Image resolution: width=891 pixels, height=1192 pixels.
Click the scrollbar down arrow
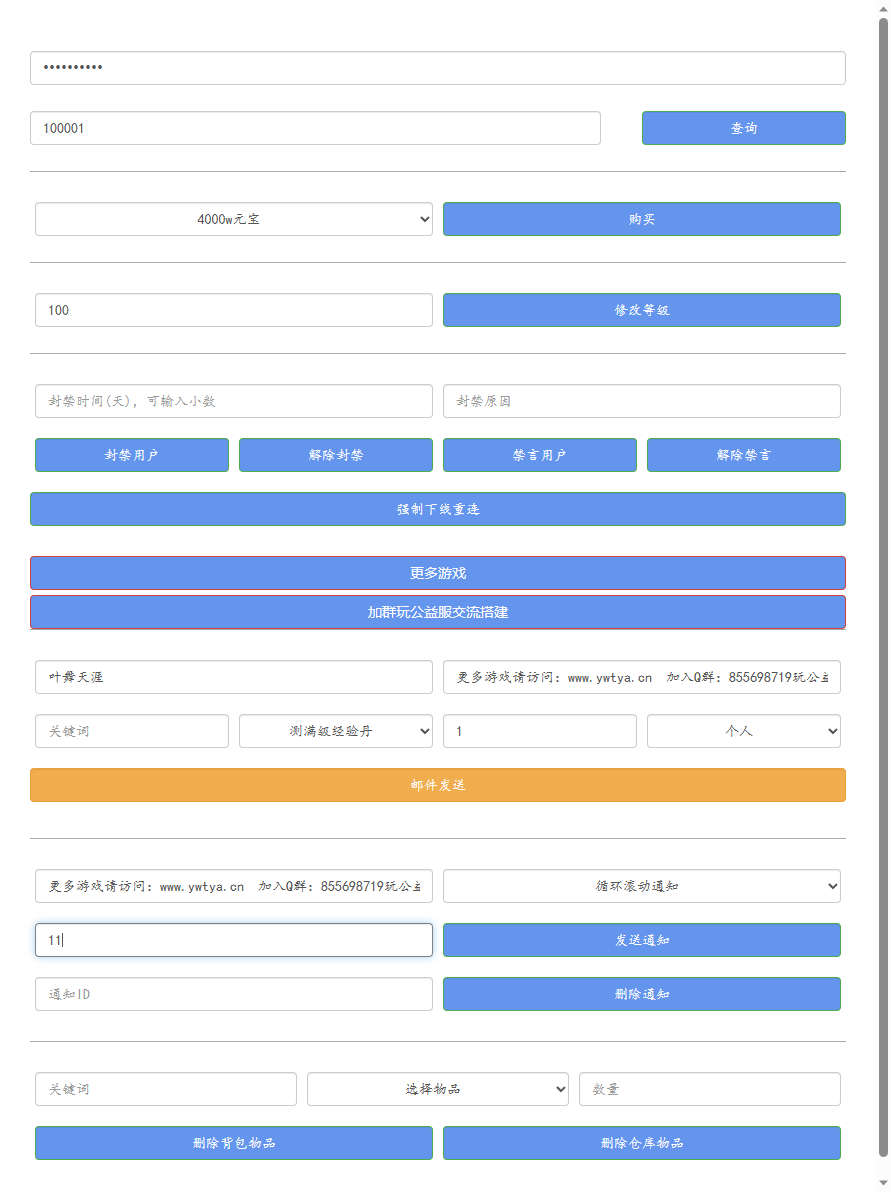(x=883, y=1184)
